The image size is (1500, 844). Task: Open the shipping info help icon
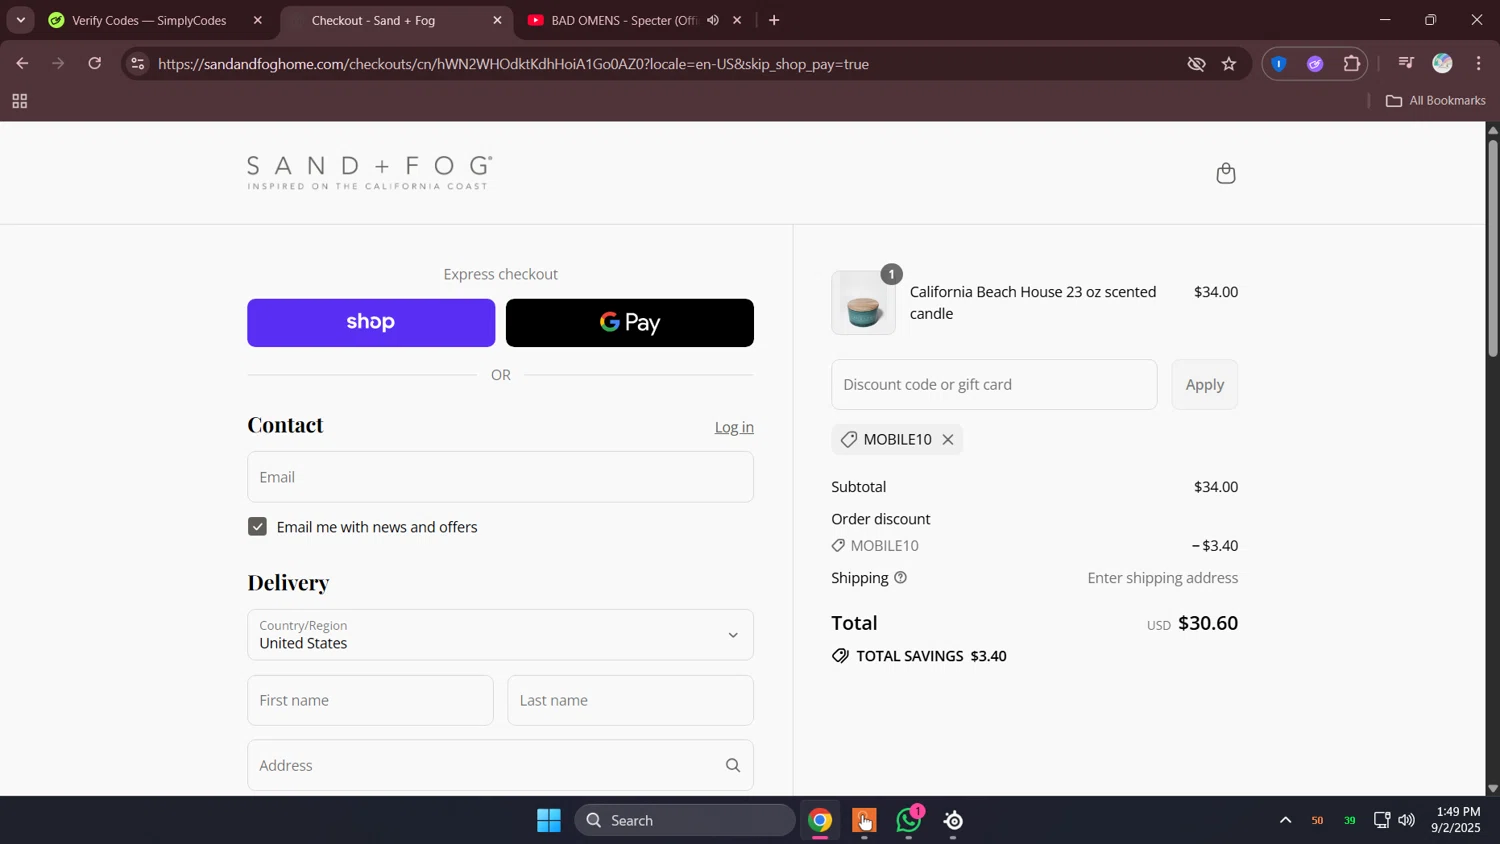coord(900,578)
